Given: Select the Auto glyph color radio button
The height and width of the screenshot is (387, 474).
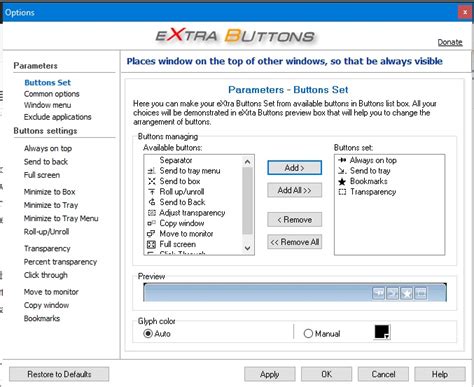Looking at the screenshot, I should (x=148, y=334).
